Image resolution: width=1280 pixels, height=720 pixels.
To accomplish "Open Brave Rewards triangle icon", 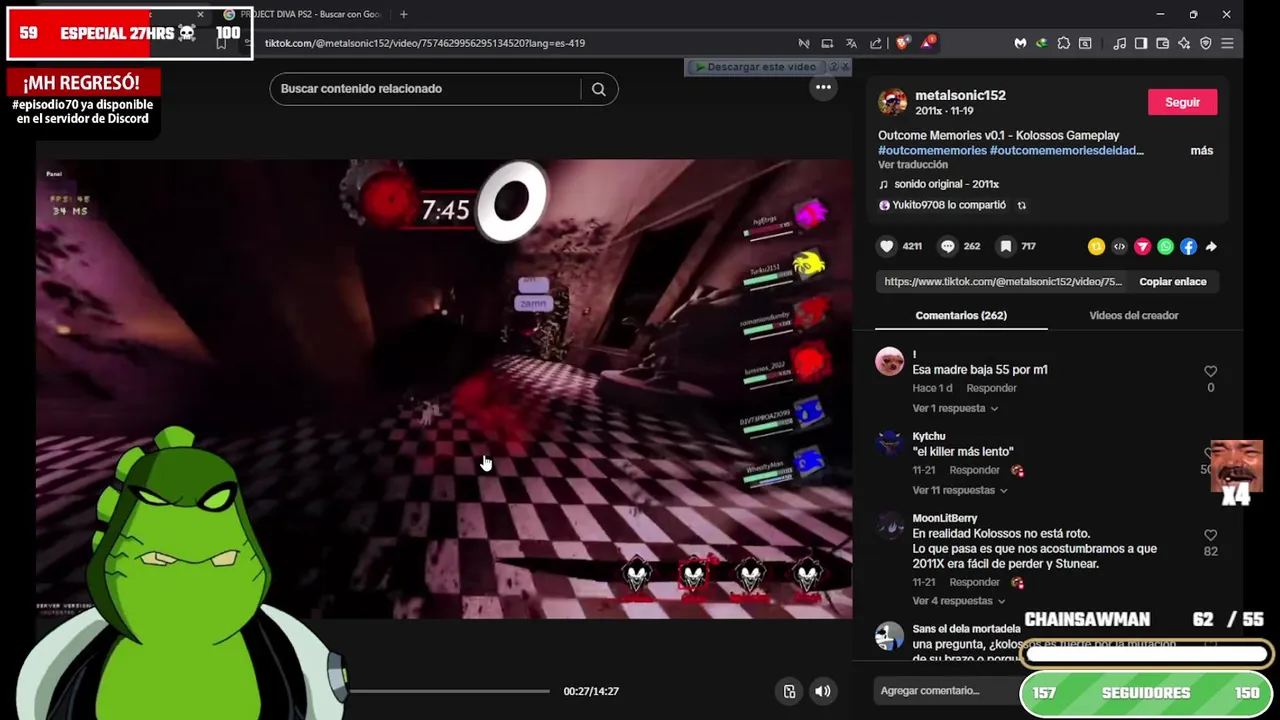I will [928, 43].
